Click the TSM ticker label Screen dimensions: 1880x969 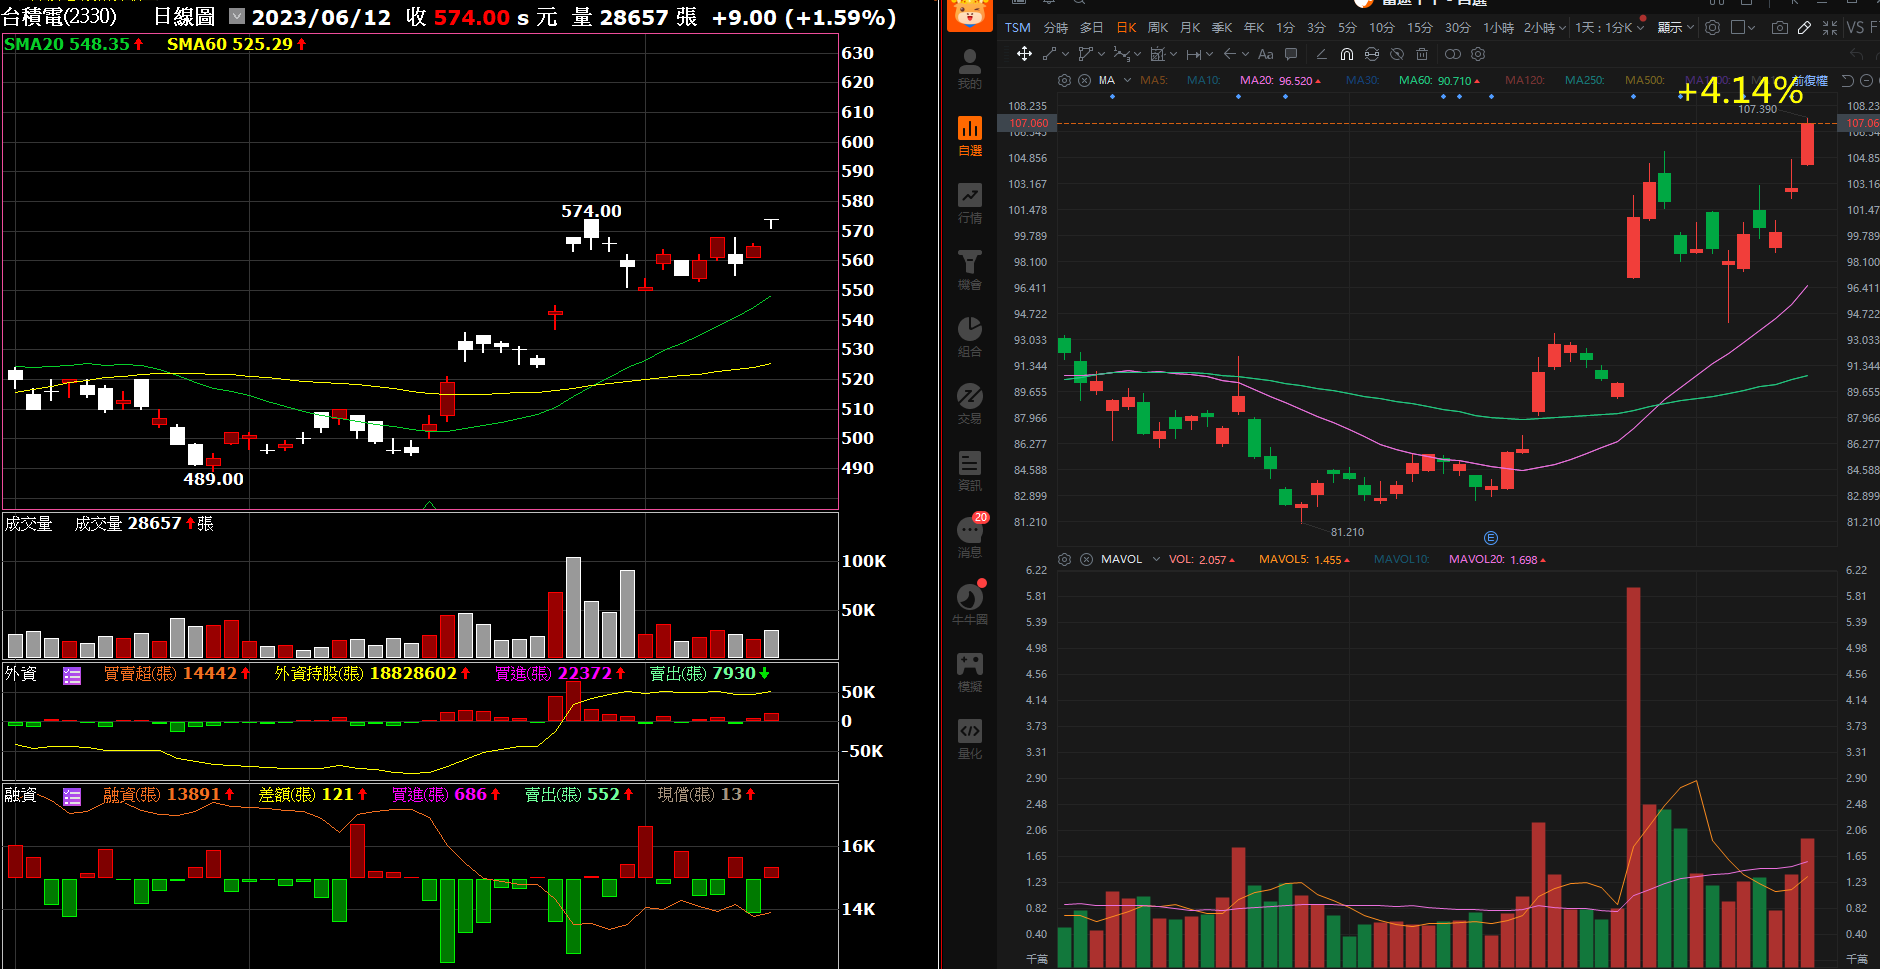click(1018, 28)
